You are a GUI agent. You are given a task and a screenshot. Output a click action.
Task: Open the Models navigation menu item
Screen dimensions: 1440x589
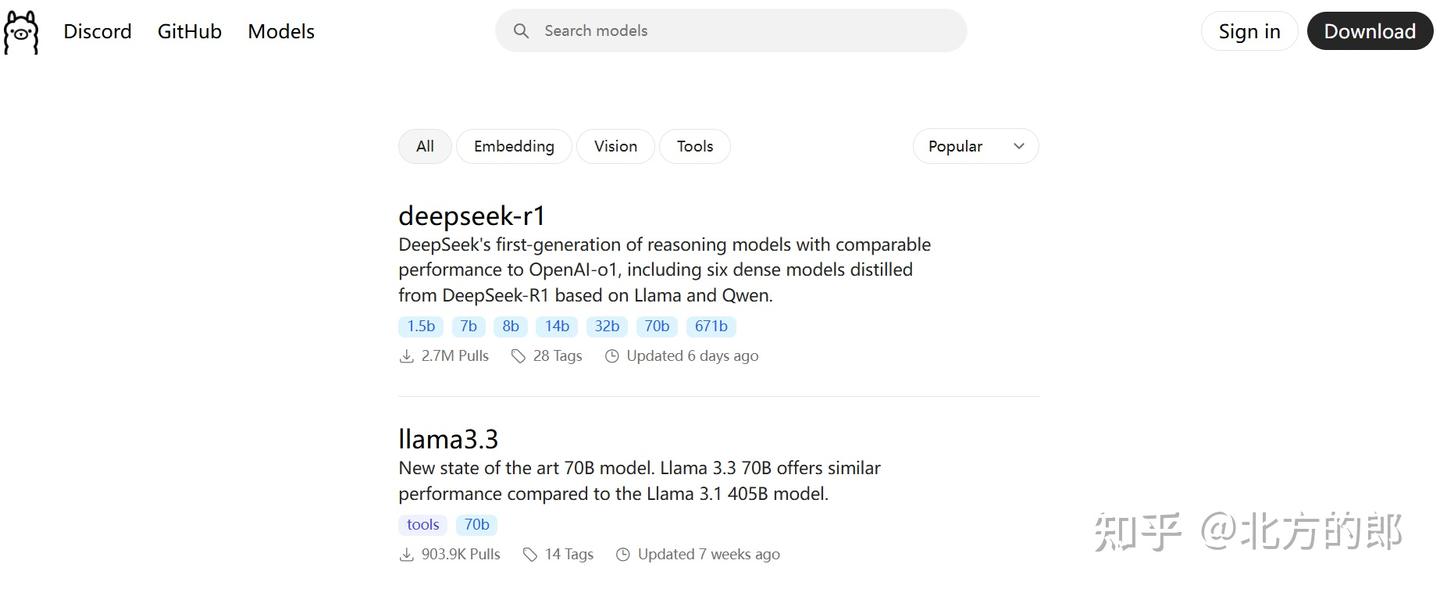point(280,31)
